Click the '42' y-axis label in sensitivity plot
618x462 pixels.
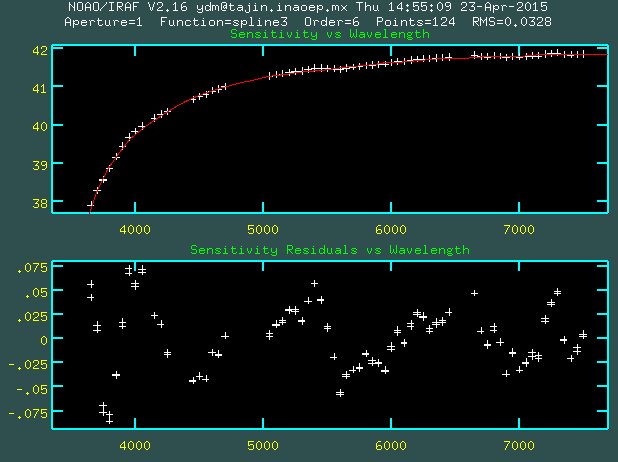40,50
